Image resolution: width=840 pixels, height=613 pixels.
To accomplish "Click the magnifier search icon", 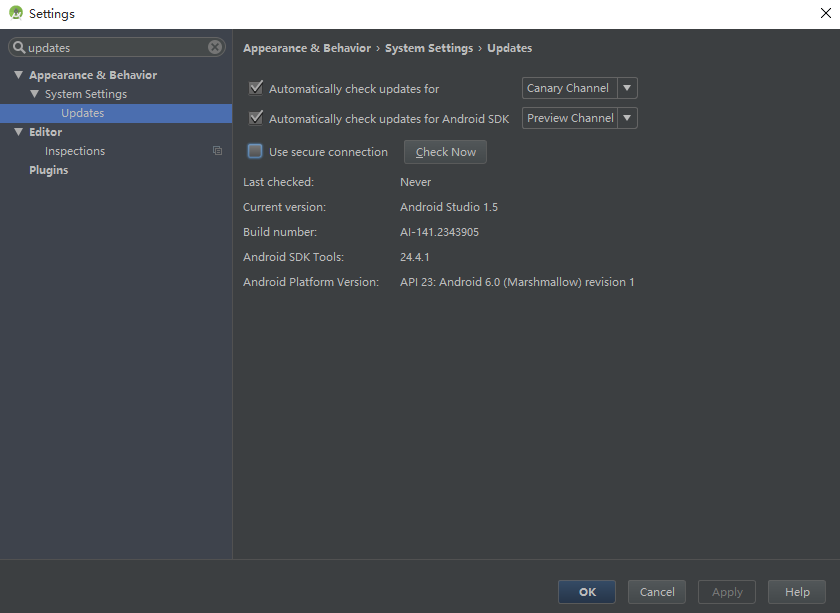I will click(x=19, y=47).
